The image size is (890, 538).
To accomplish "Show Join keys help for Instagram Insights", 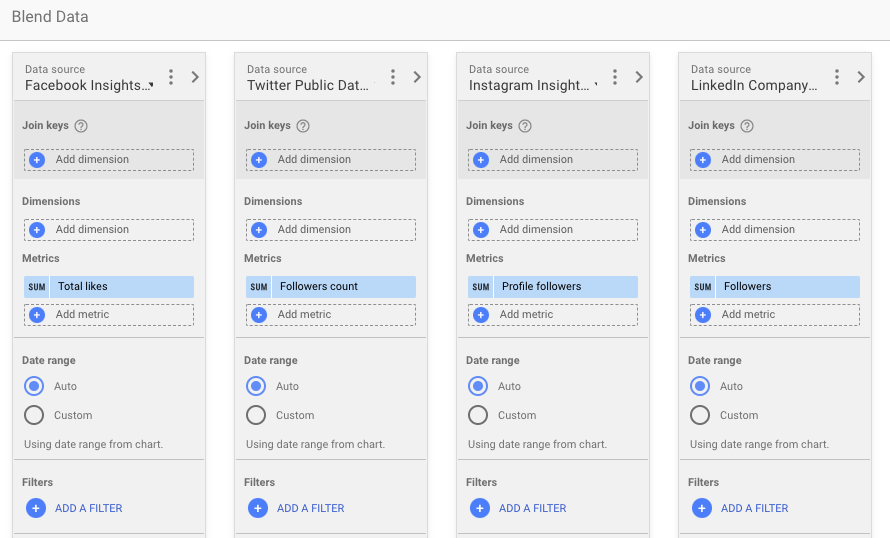I will coord(525,126).
